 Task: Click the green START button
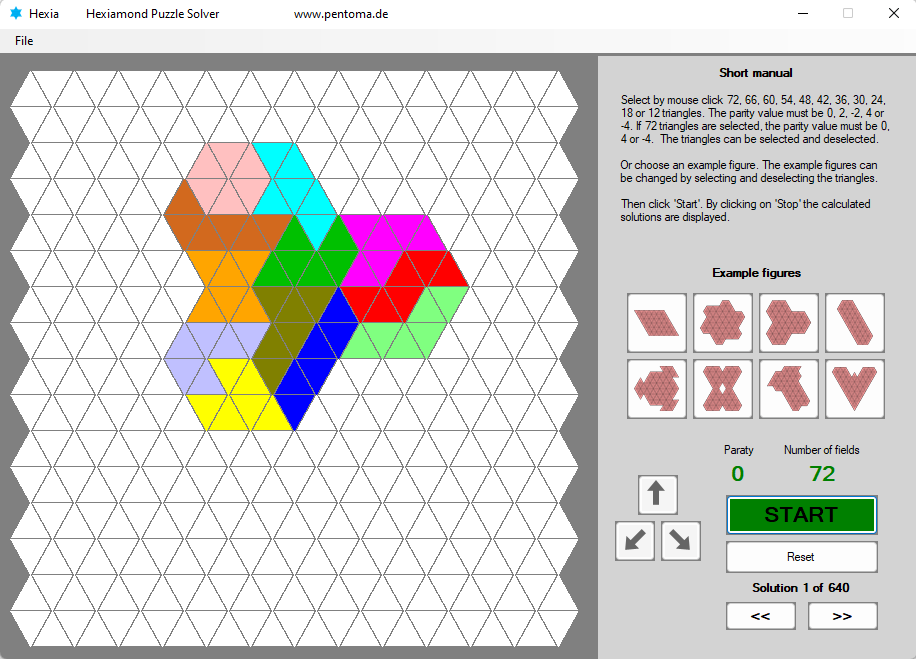[x=802, y=515]
